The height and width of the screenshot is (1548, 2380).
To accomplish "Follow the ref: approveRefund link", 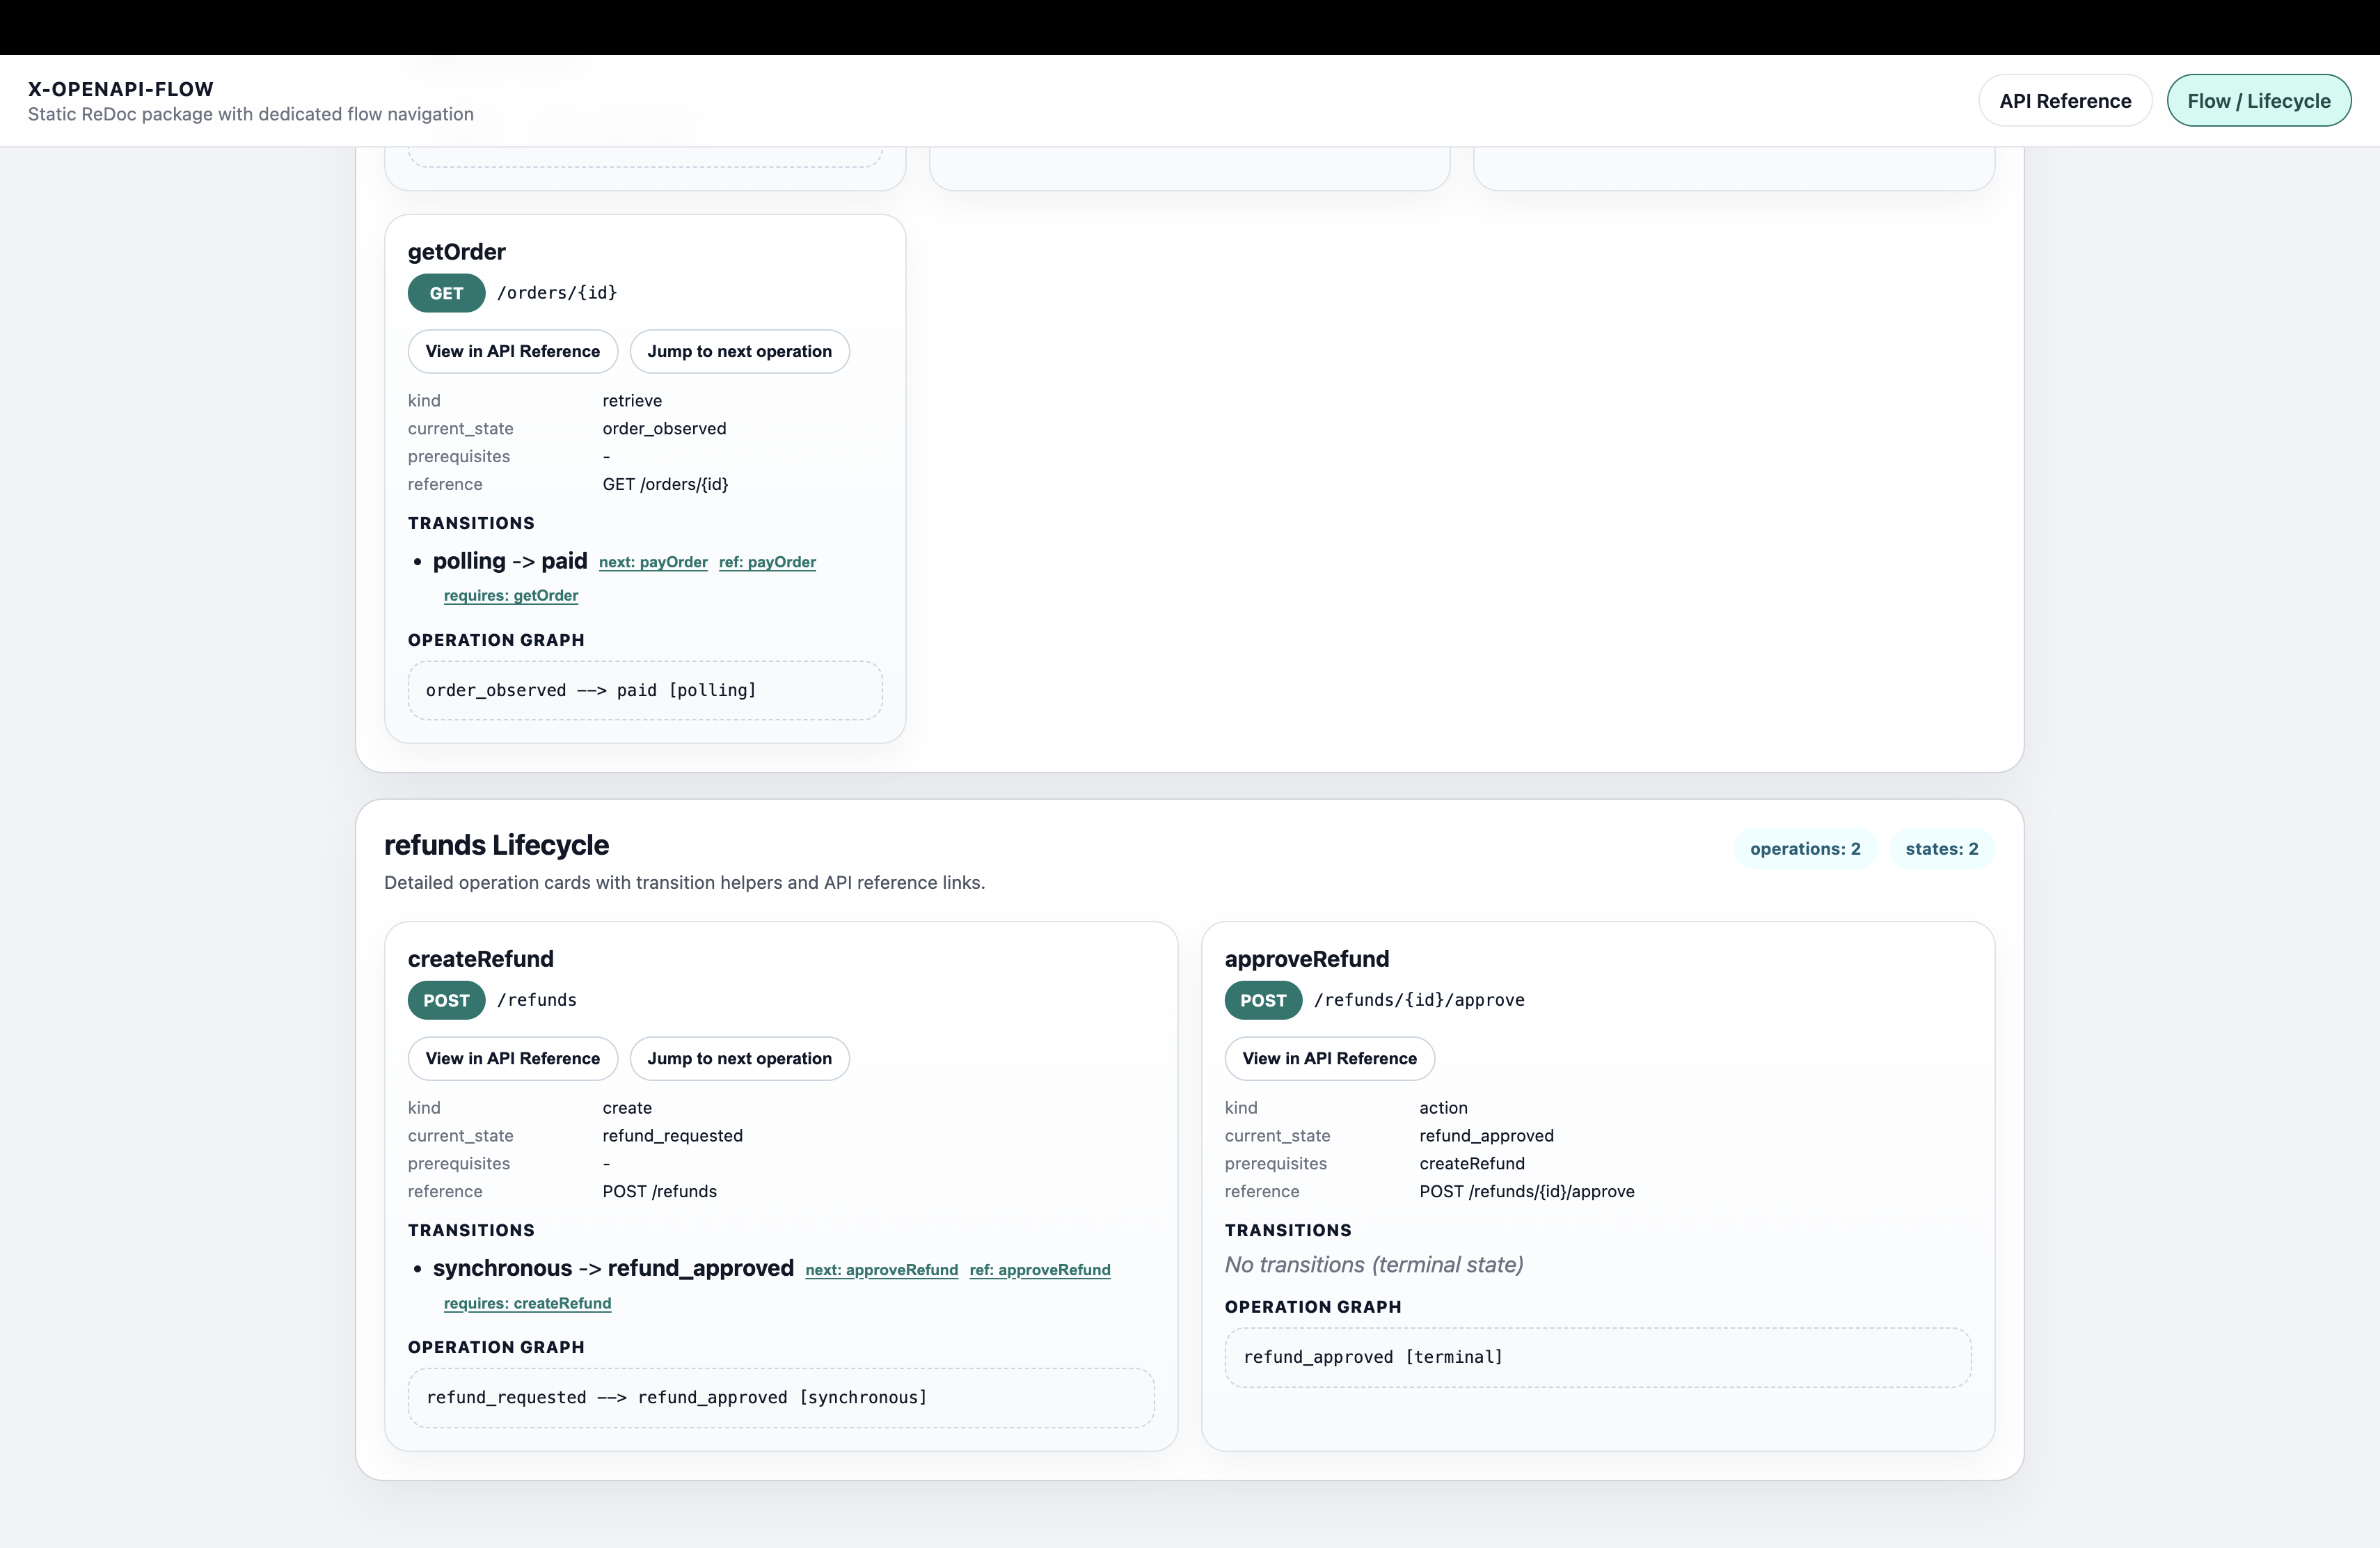I will tap(1039, 1270).
